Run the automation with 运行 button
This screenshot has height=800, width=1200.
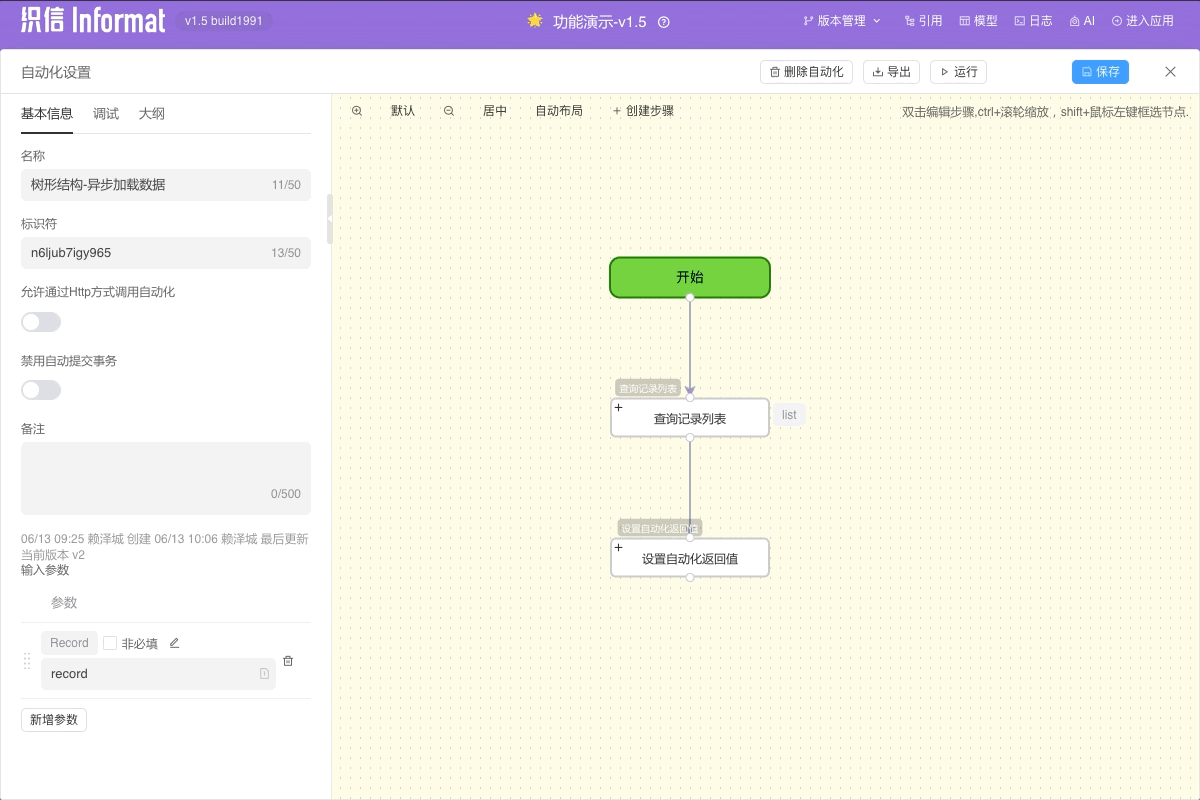point(957,71)
